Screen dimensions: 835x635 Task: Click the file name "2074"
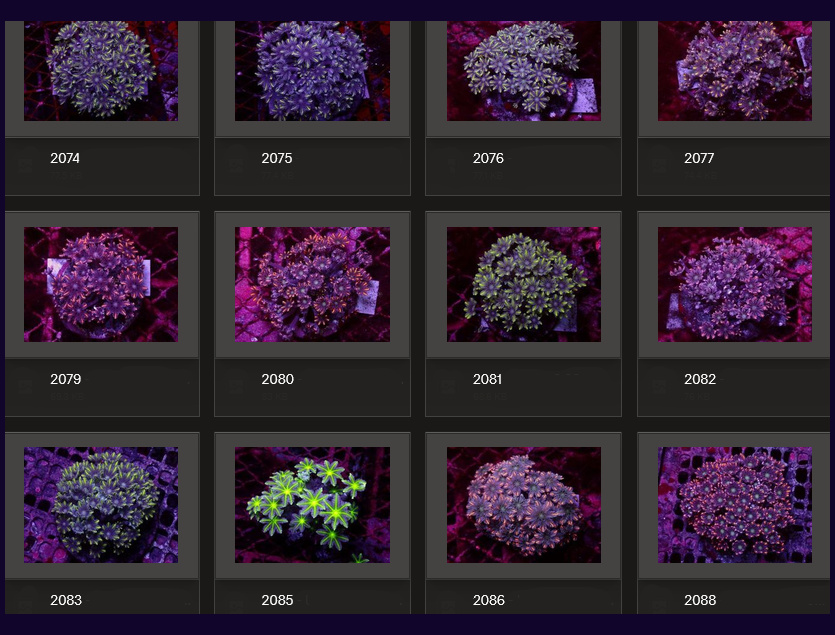click(x=65, y=158)
